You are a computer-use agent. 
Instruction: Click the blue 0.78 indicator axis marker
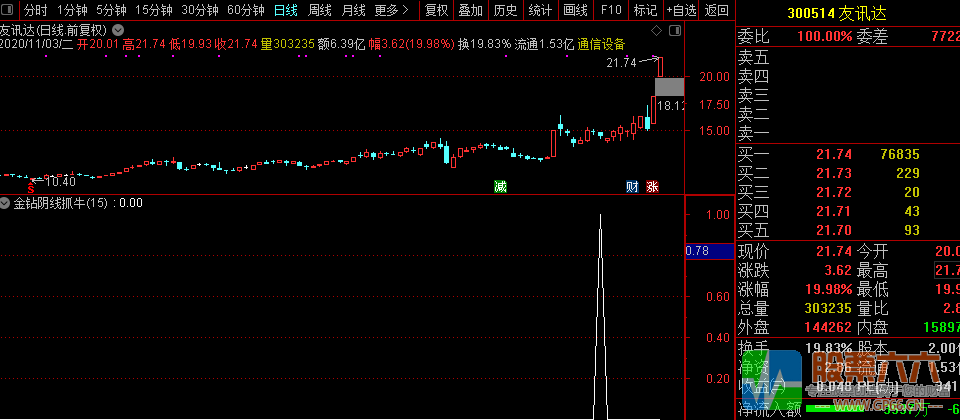pyautogui.click(x=710, y=251)
